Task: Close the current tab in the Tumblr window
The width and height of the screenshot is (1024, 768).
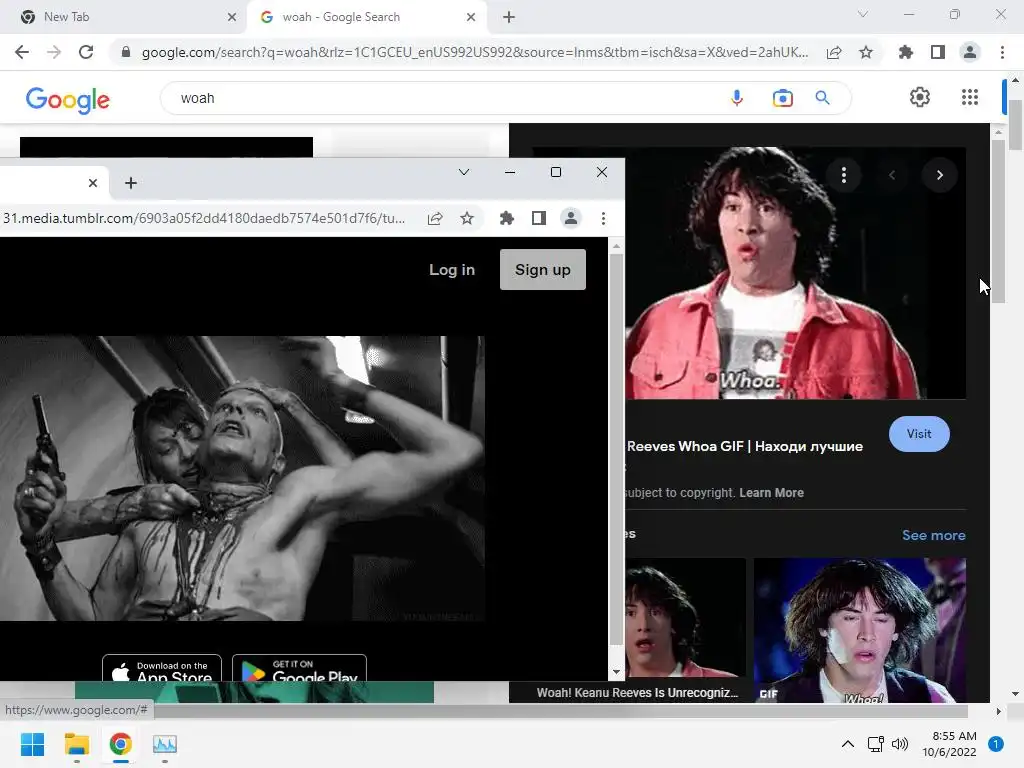Action: pos(93,183)
